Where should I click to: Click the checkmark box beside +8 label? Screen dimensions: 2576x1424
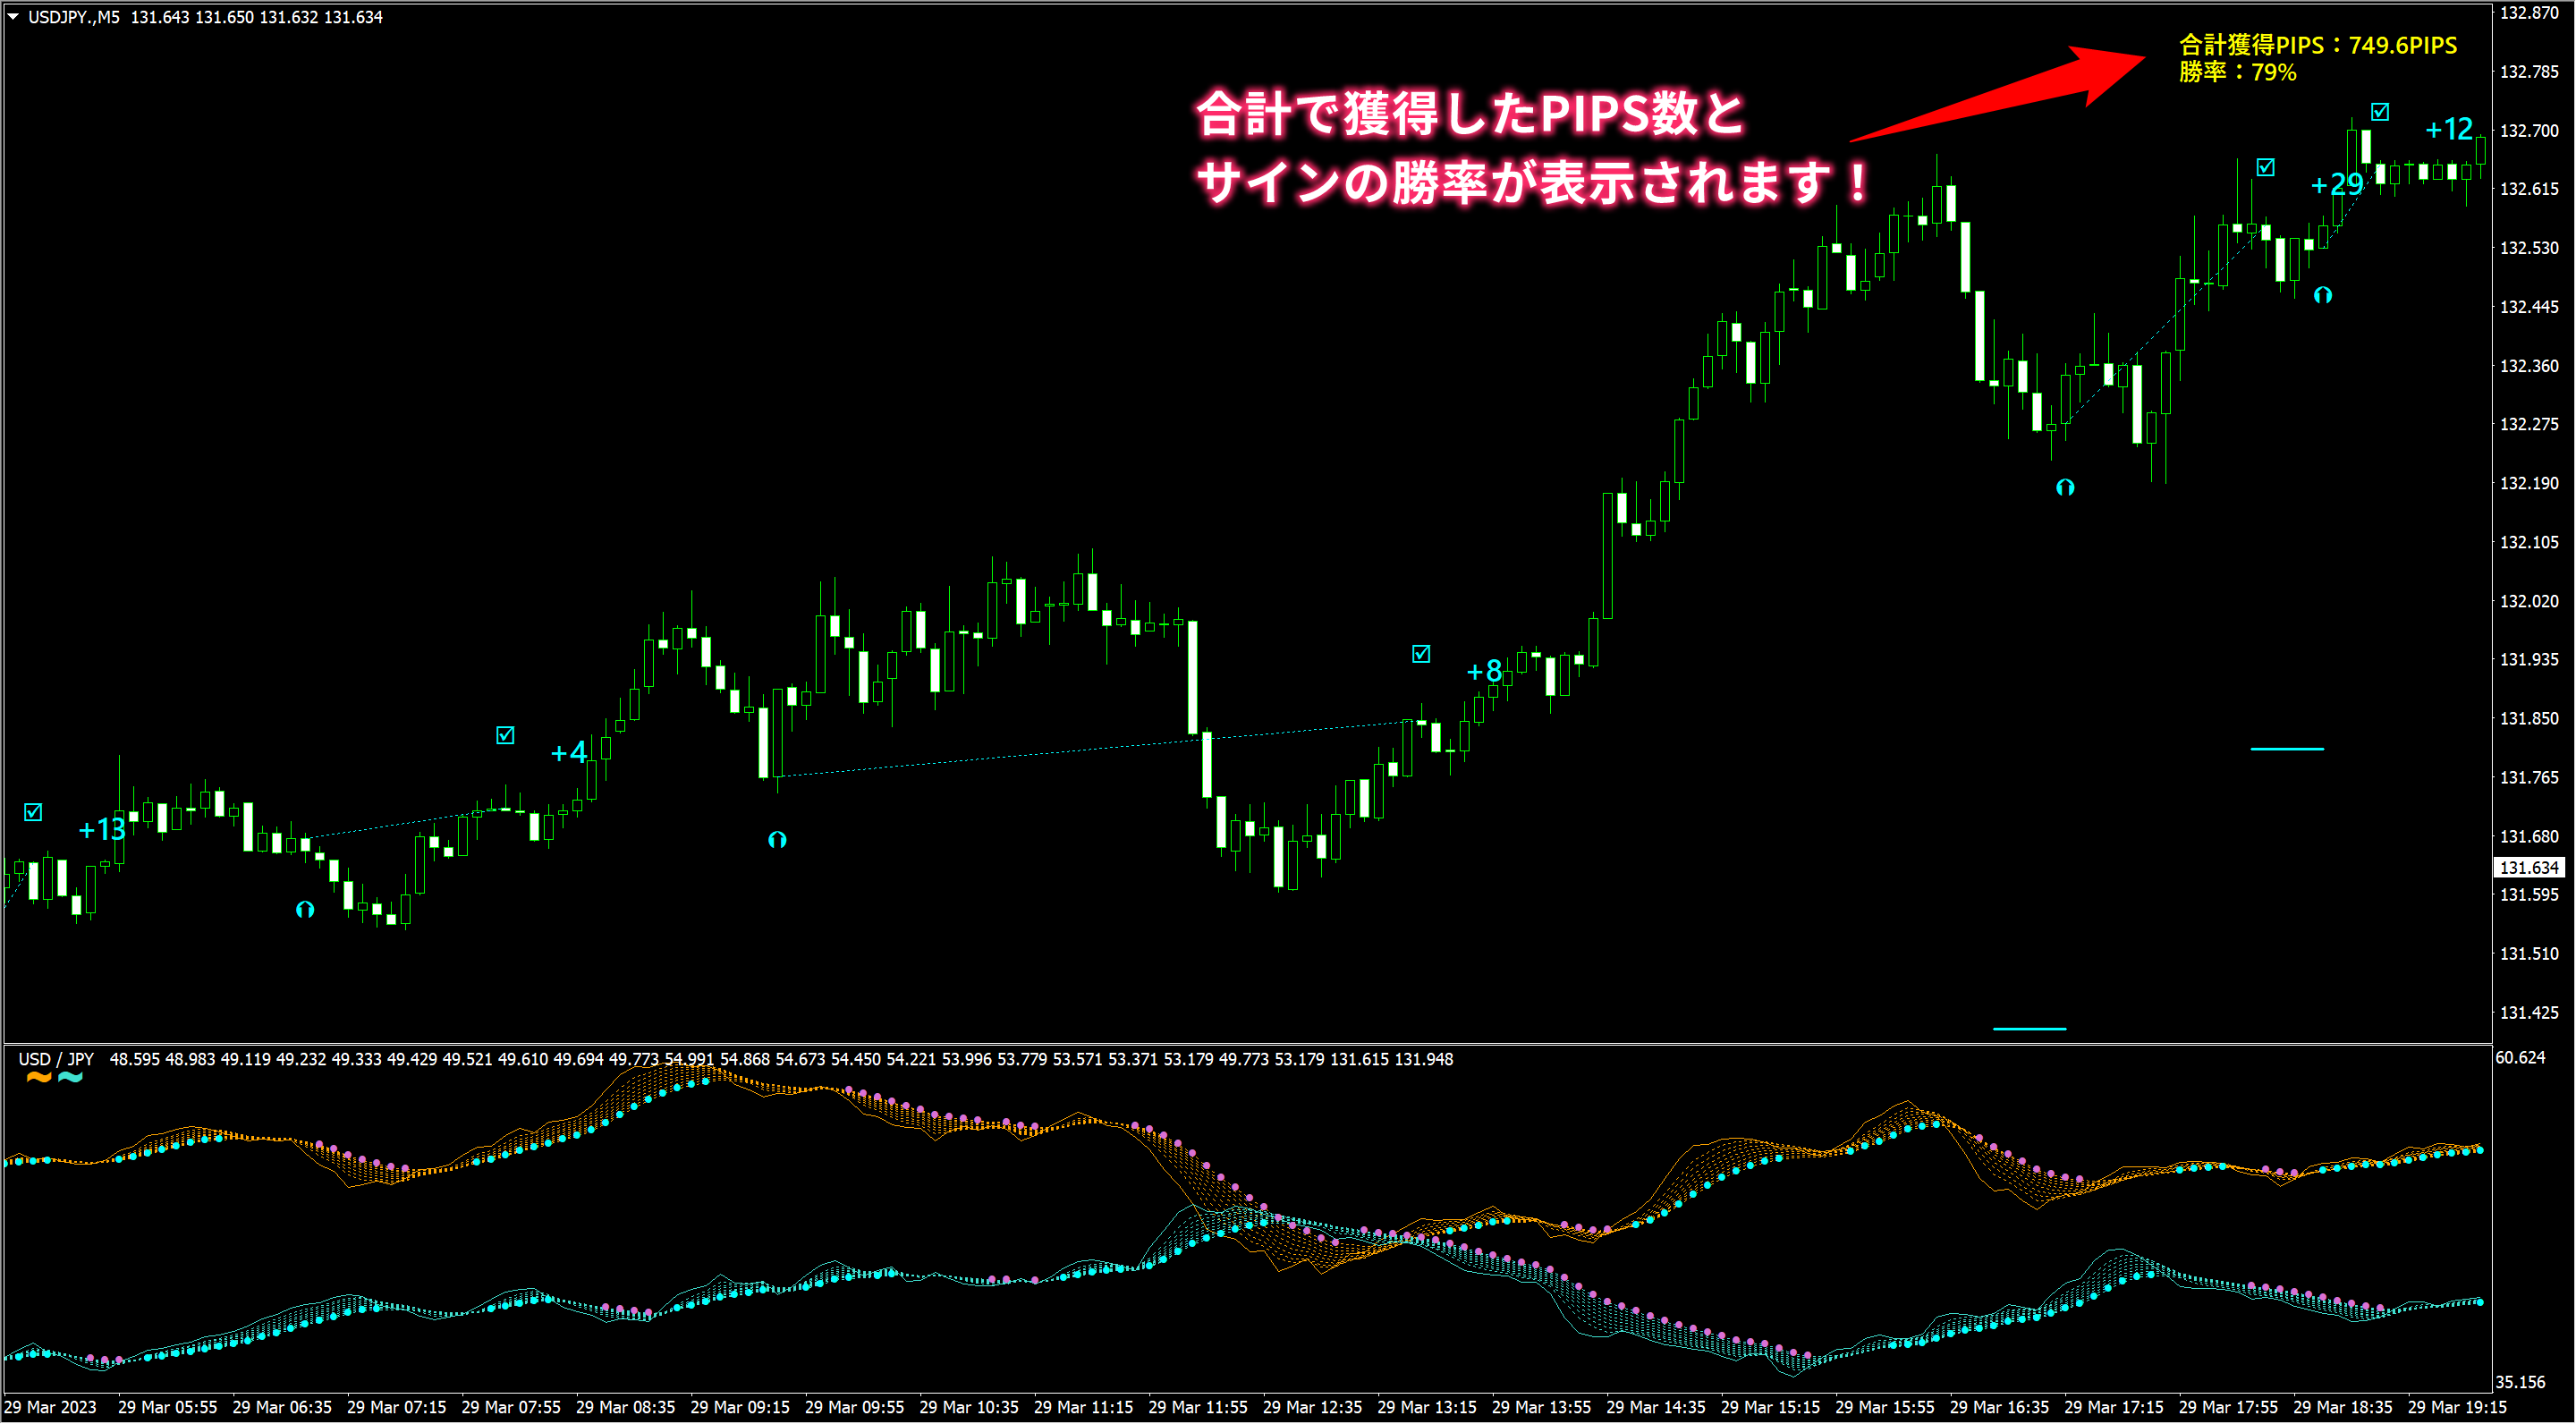click(1421, 654)
